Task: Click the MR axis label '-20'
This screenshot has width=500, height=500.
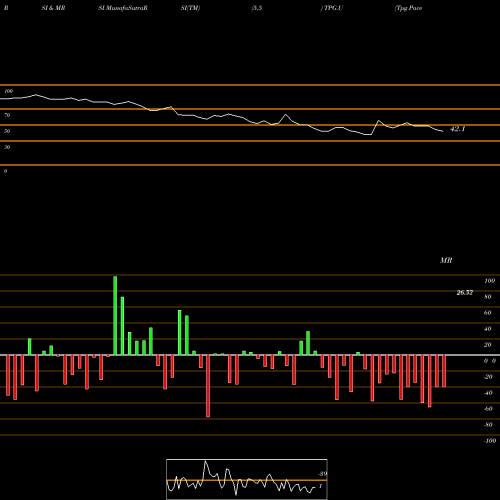Action: pos(488,377)
